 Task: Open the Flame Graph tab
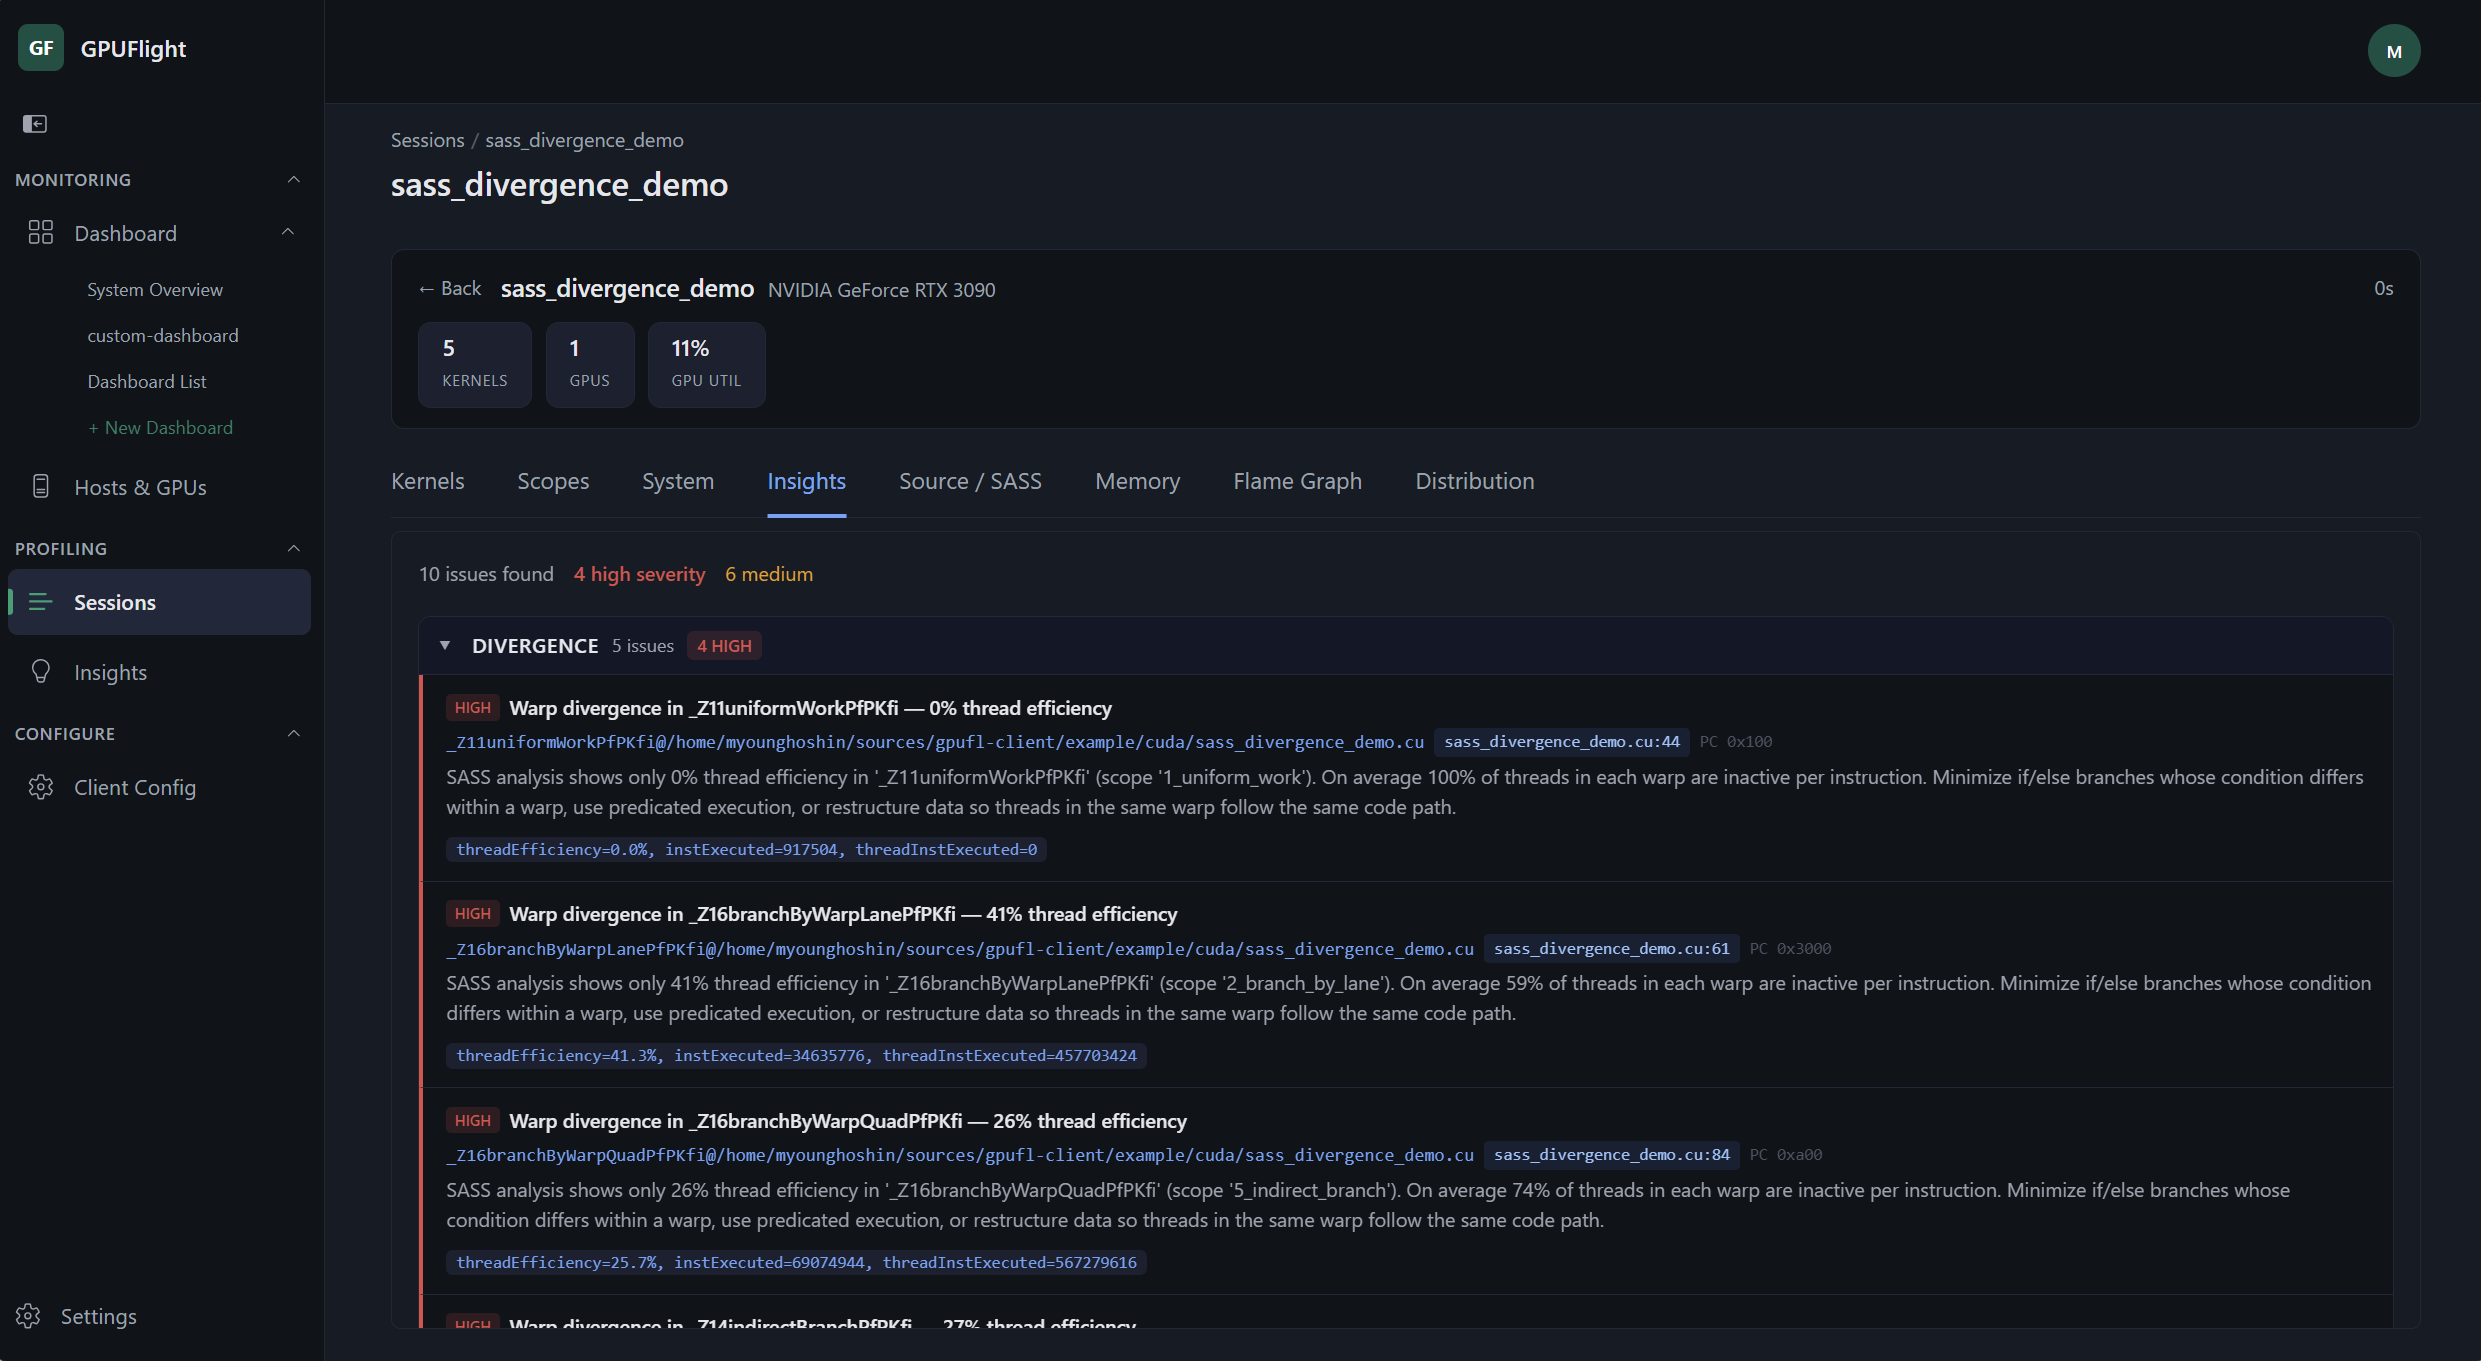click(1298, 481)
